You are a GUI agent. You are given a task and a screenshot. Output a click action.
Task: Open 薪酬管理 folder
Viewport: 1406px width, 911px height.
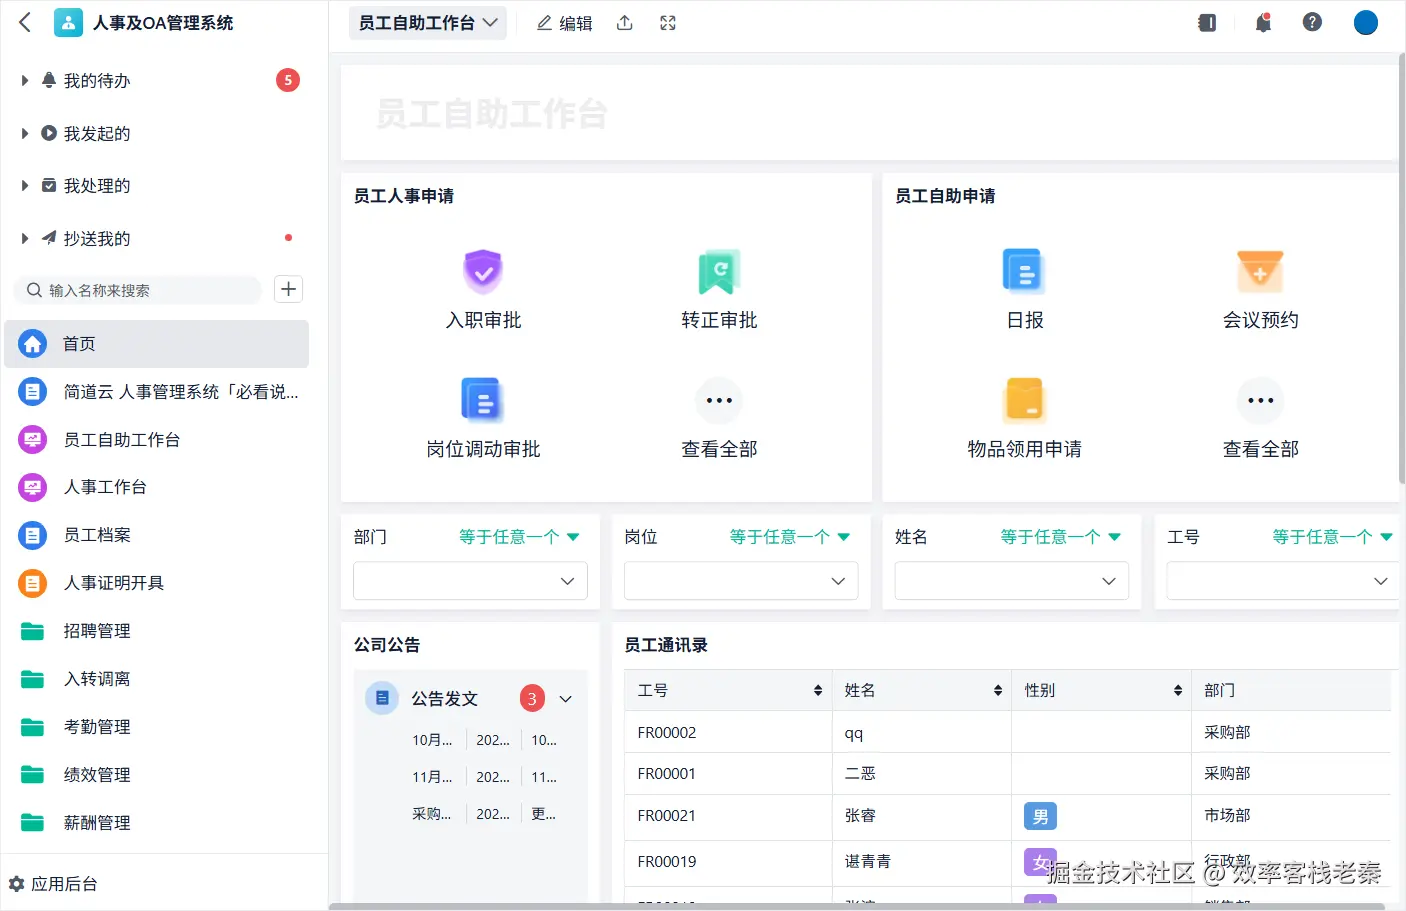coord(157,823)
